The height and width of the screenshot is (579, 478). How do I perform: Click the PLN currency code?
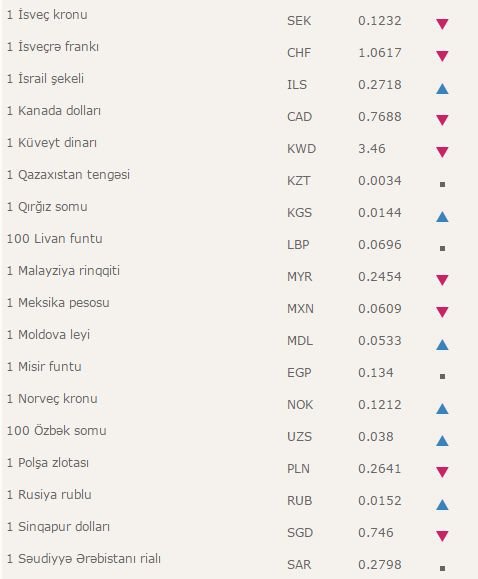pos(298,469)
